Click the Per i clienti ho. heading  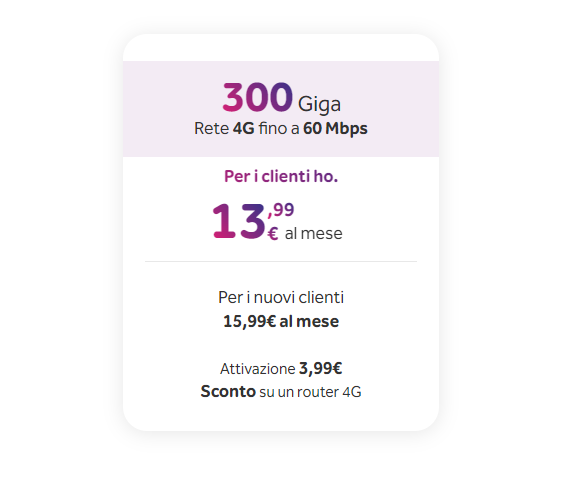[x=281, y=176]
